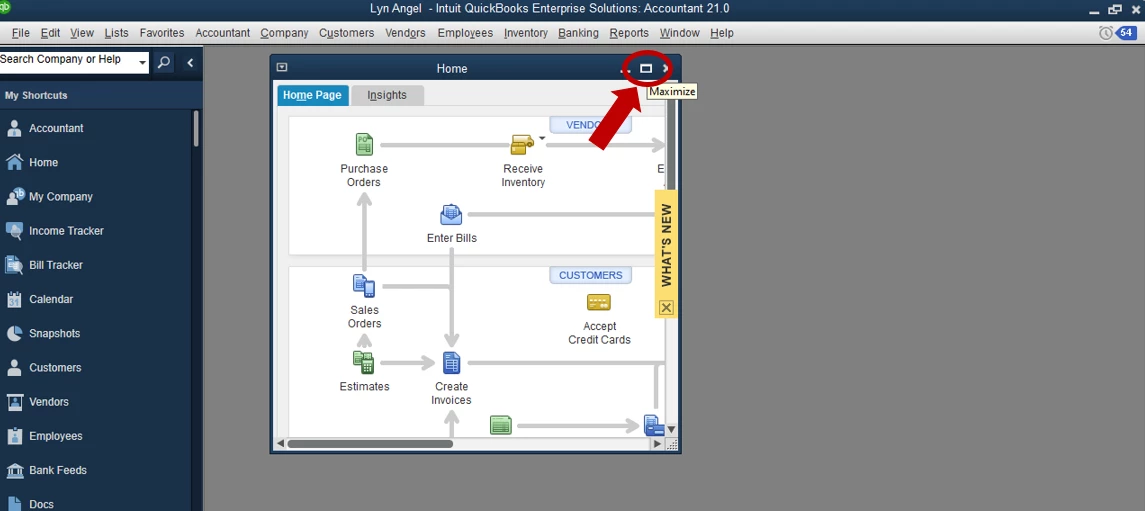Click the sidebar vertical scrollbar thumb

click(x=196, y=128)
